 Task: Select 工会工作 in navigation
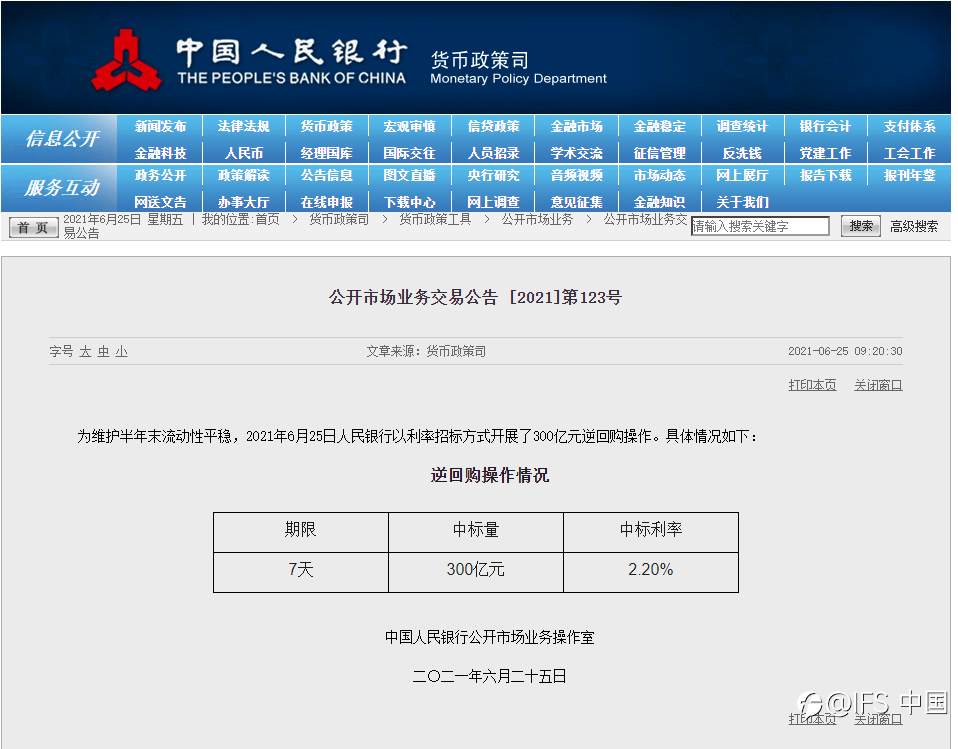(909, 153)
